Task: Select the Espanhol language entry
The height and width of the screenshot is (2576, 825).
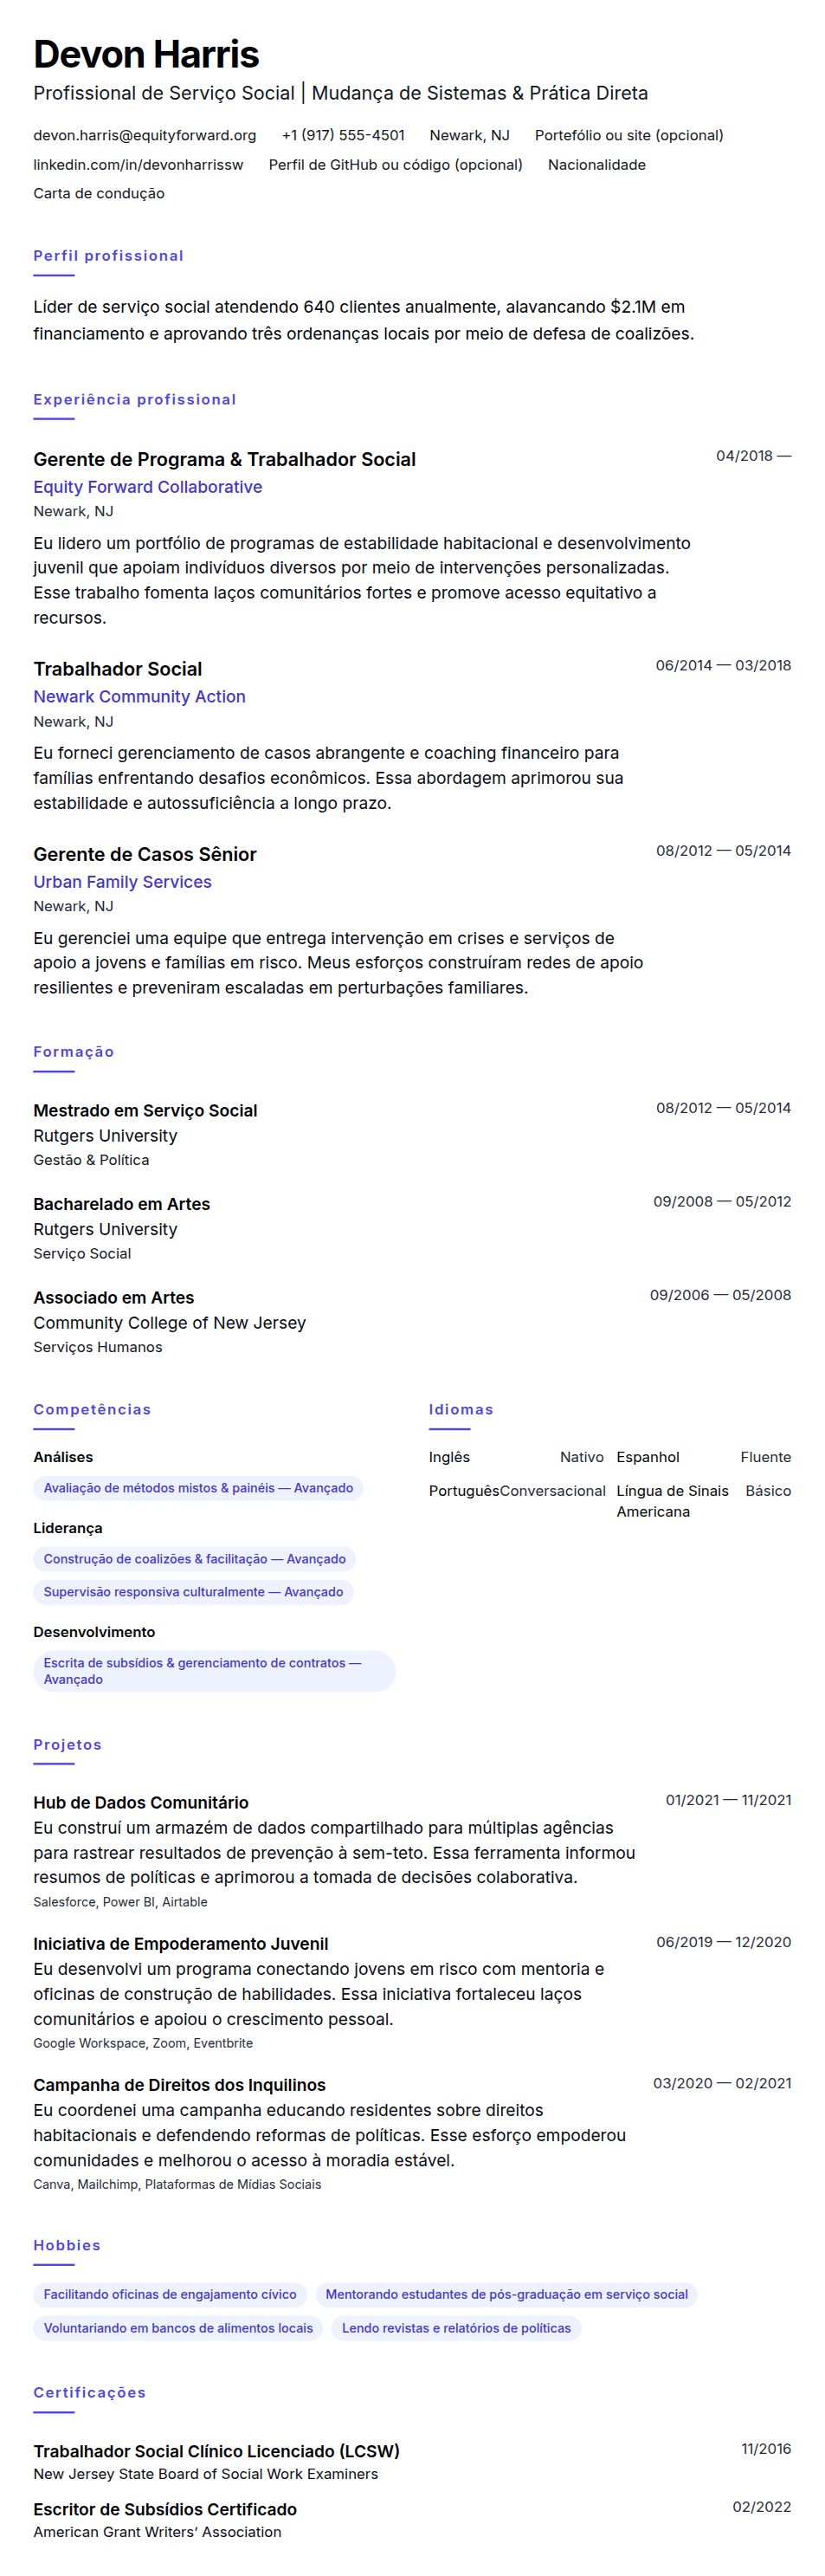Action: pyautogui.click(x=704, y=1457)
